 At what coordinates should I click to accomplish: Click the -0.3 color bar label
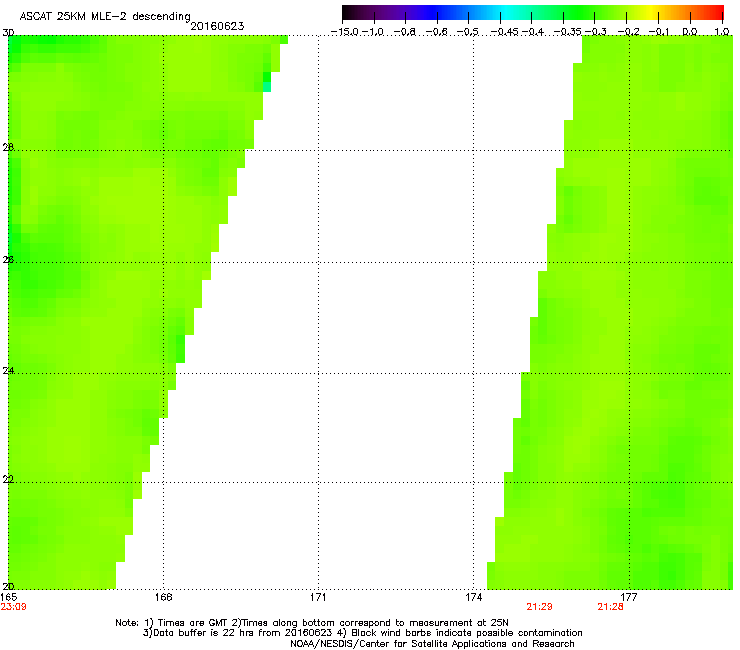pos(596,32)
